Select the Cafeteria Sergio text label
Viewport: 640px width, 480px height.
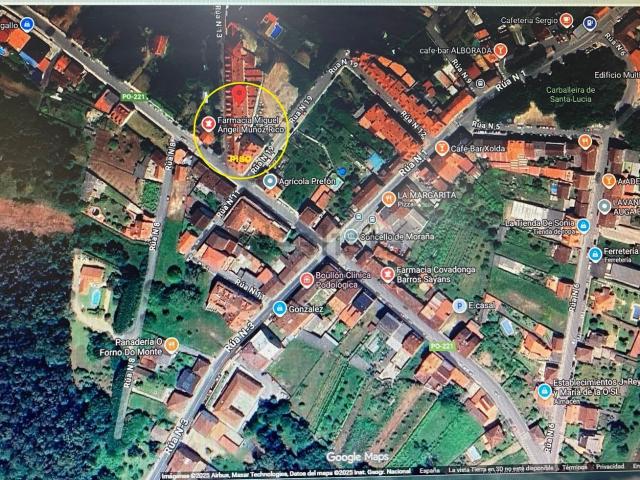coord(529,20)
